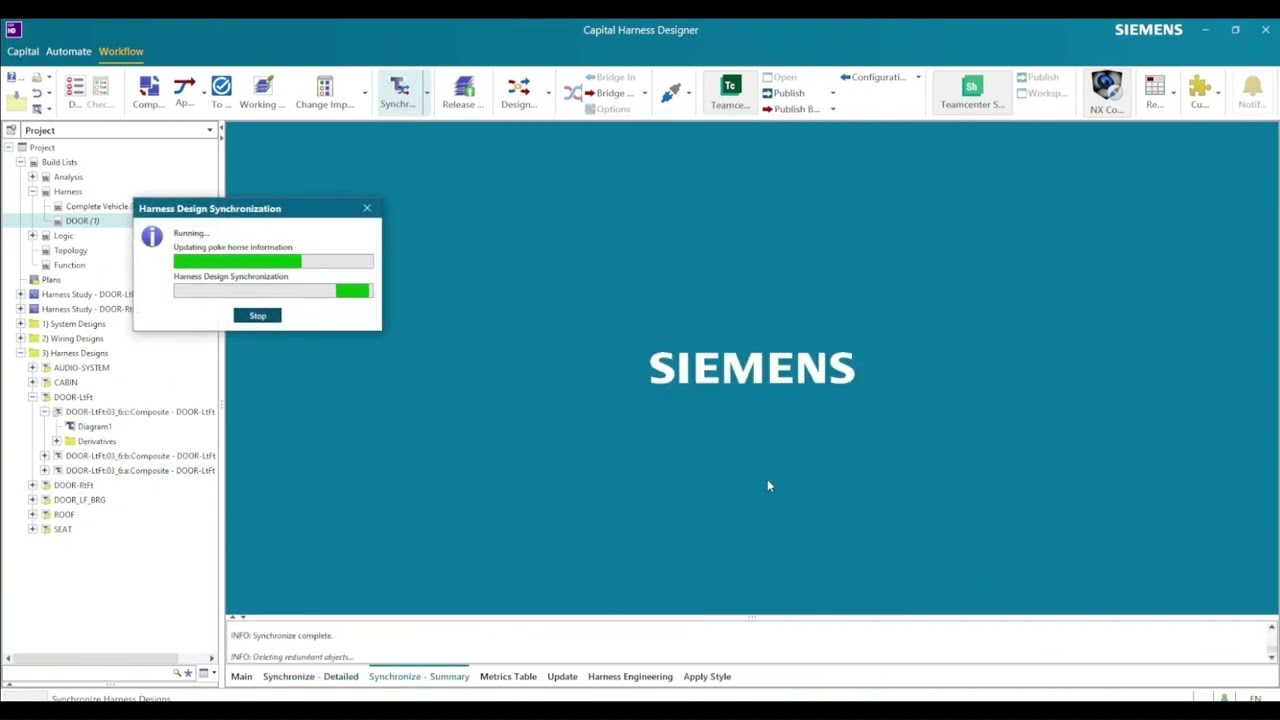Open the Teamcenter Tc icon

730,86
